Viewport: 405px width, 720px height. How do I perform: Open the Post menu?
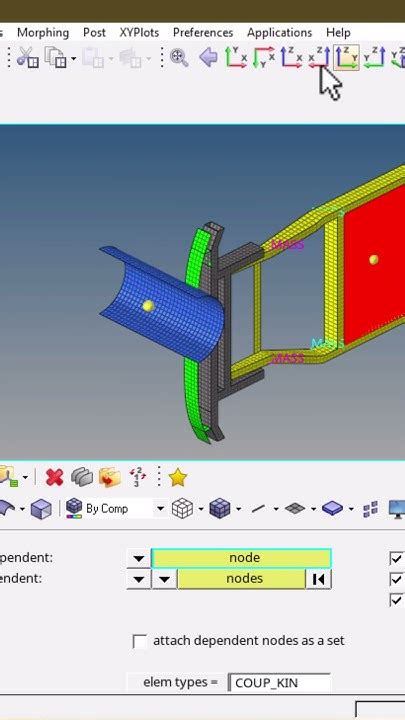click(94, 33)
